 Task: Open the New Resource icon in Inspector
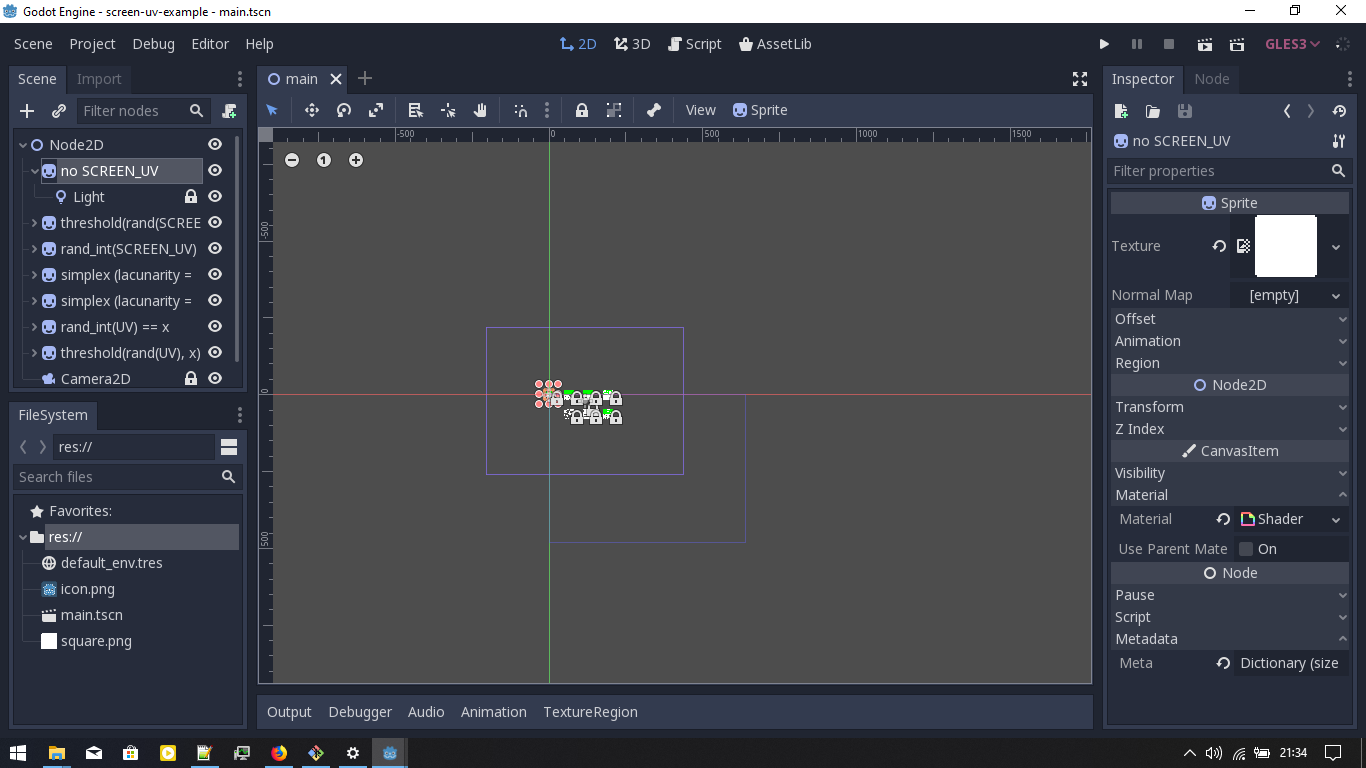pyautogui.click(x=1120, y=111)
